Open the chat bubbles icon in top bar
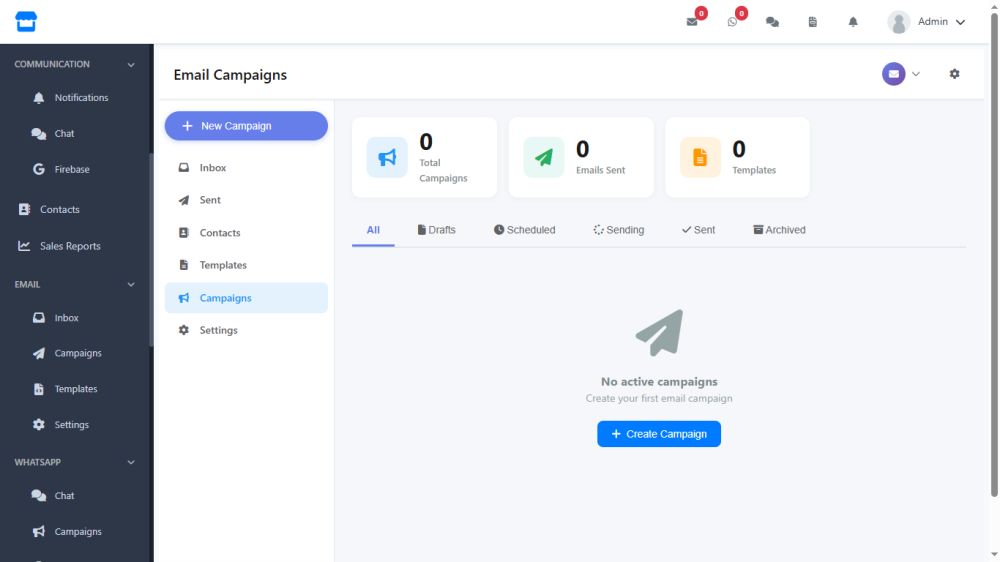The height and width of the screenshot is (562, 1000). coord(772,22)
